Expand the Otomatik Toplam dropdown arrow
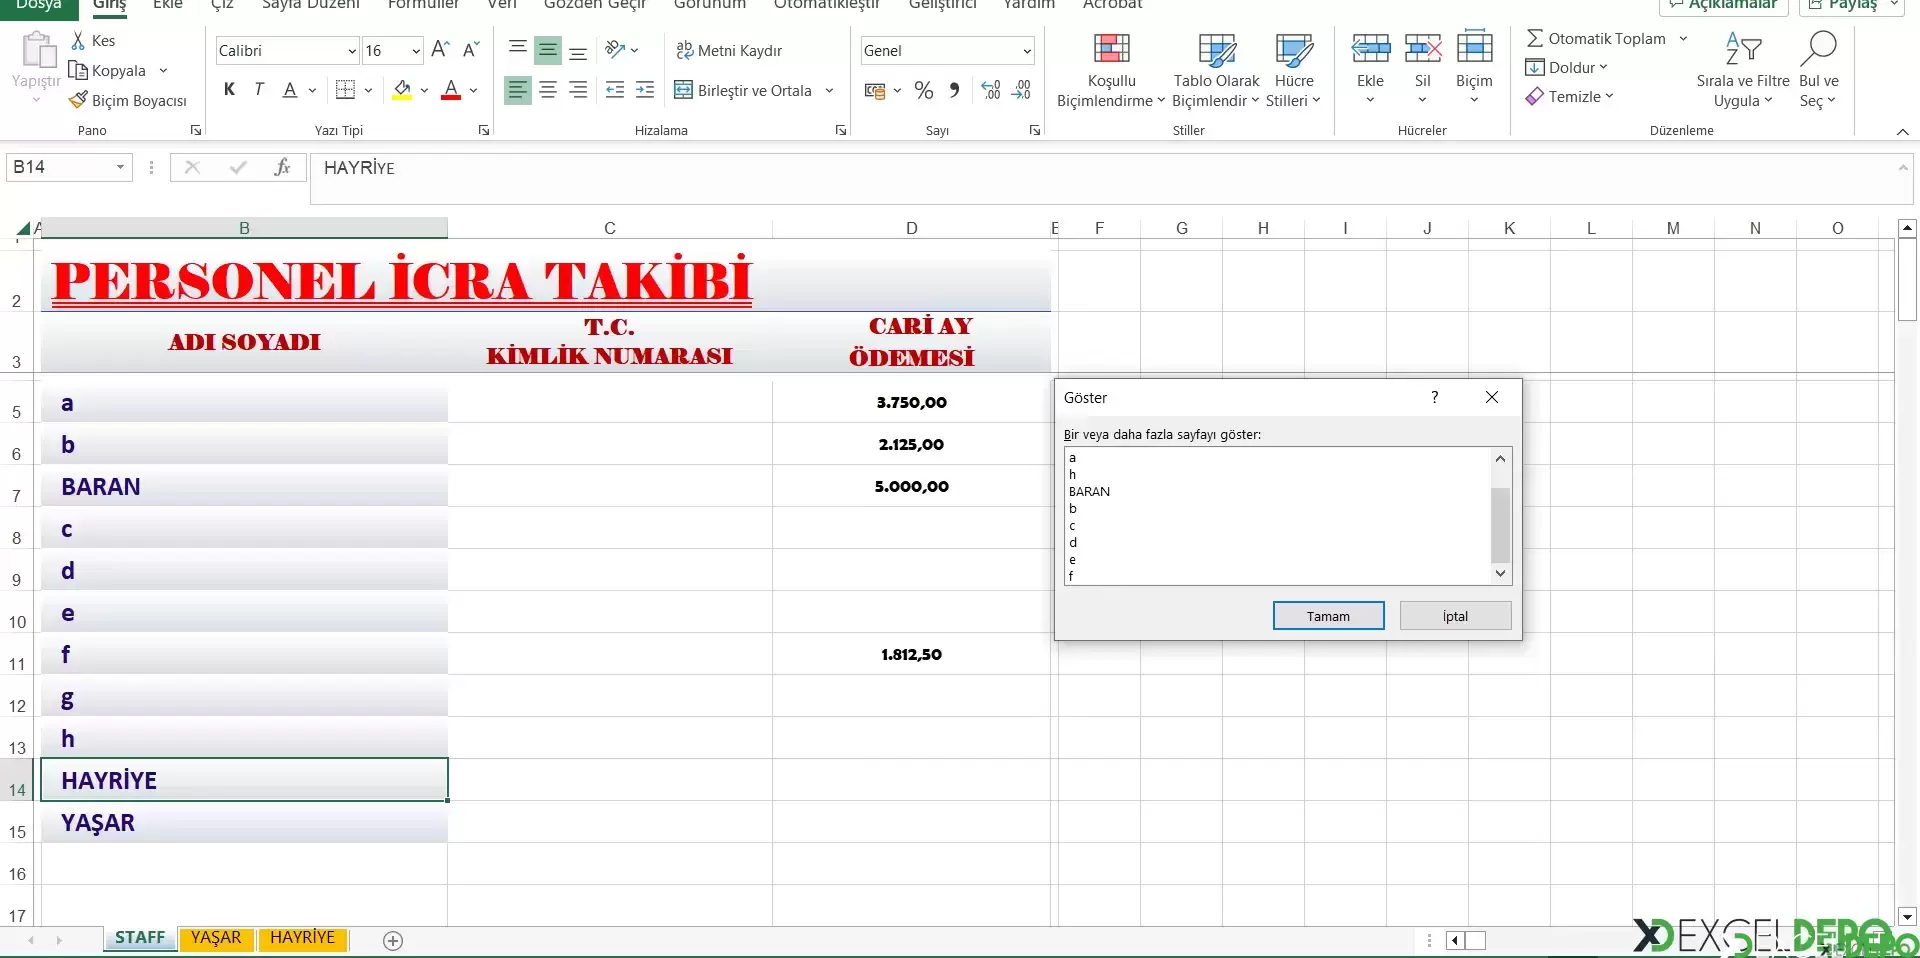Viewport: 1920px width, 958px height. 1683,38
